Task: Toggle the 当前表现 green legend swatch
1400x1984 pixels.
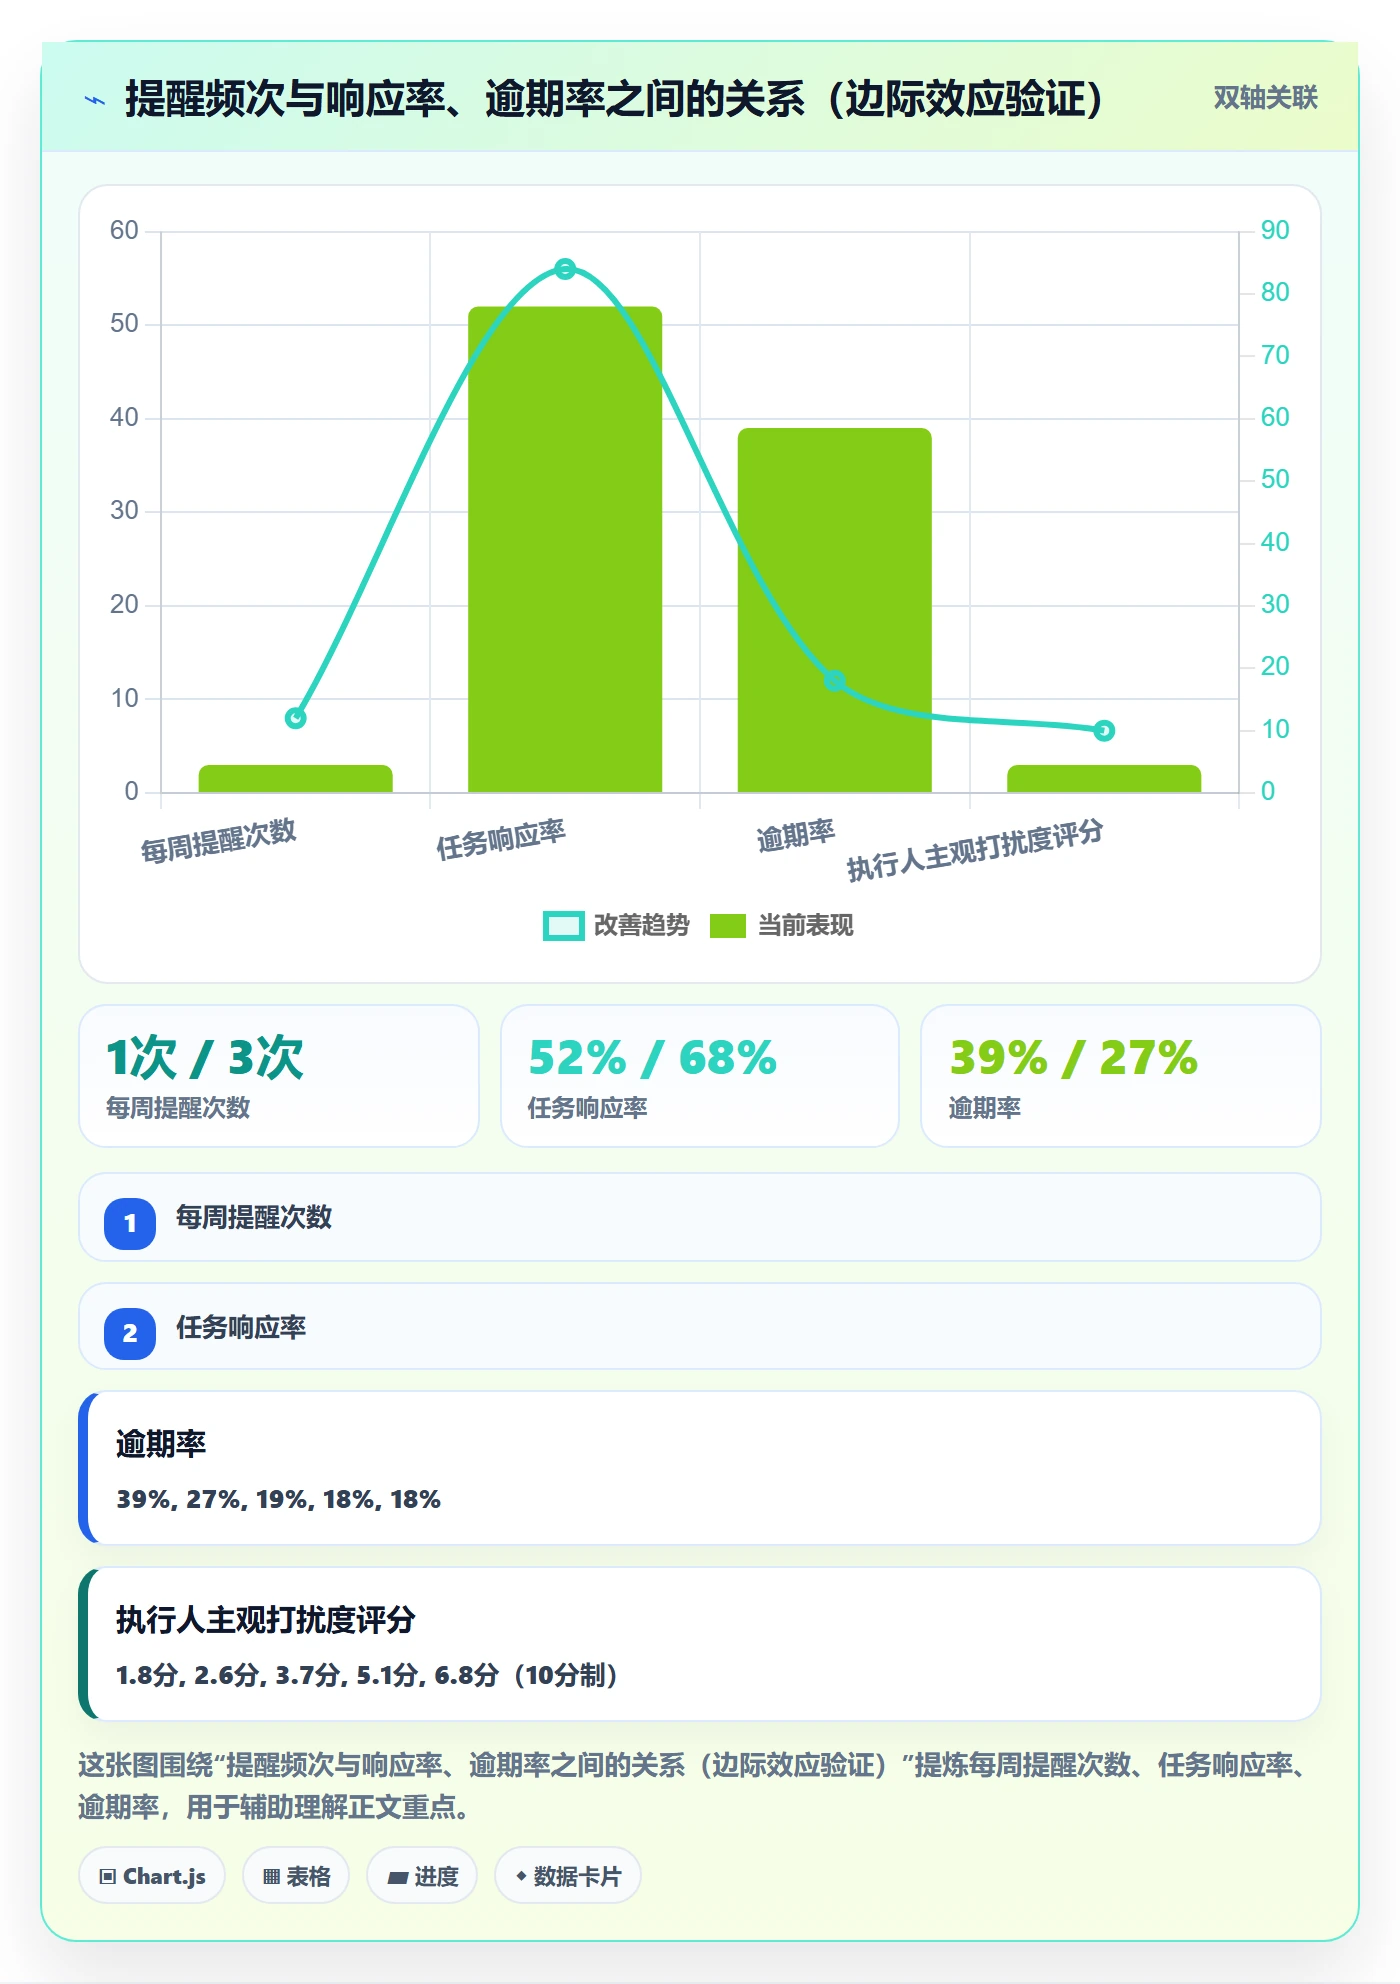Action: [728, 926]
